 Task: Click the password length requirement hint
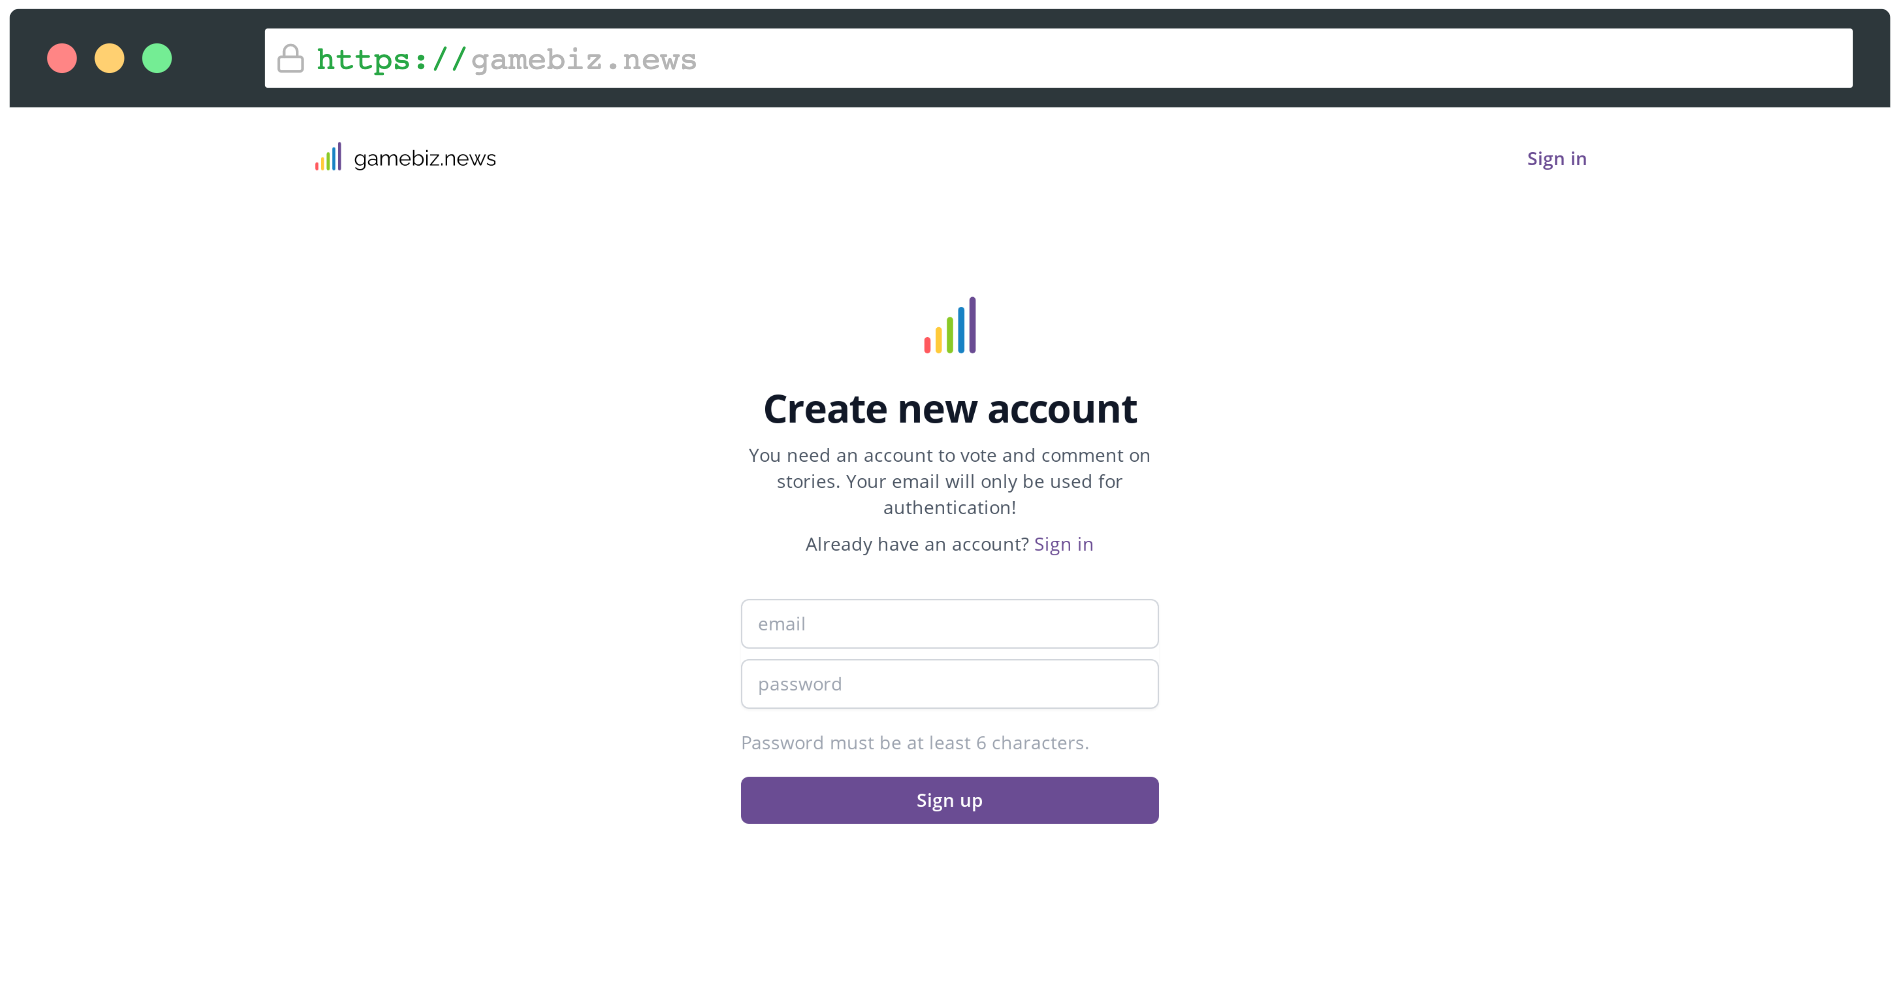[914, 742]
